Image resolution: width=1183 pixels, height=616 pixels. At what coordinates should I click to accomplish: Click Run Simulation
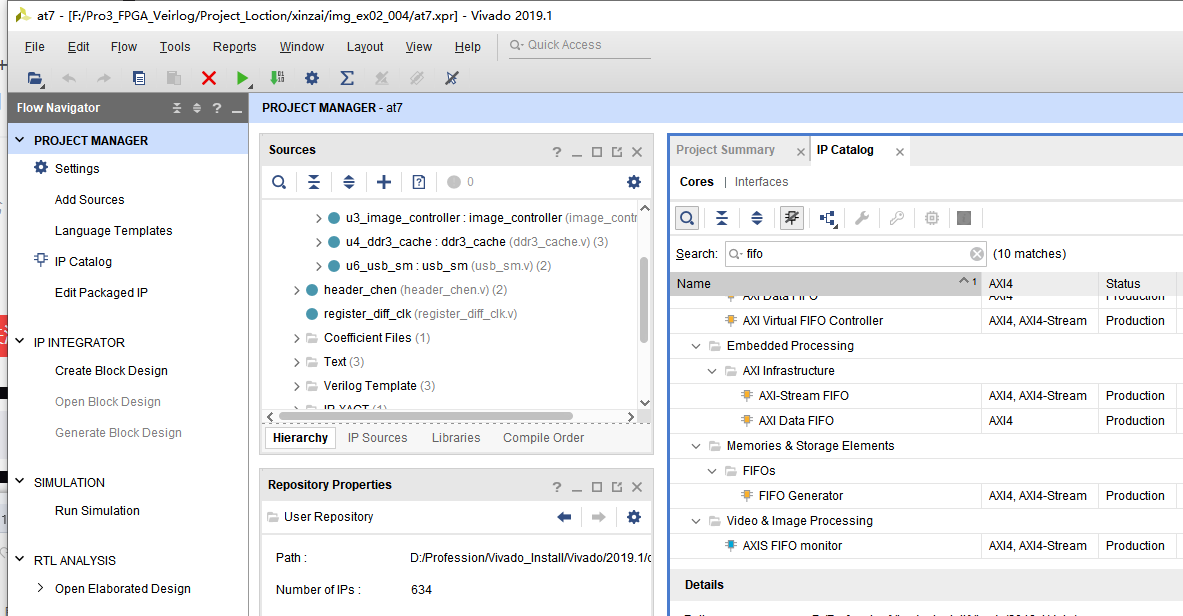[x=97, y=510]
